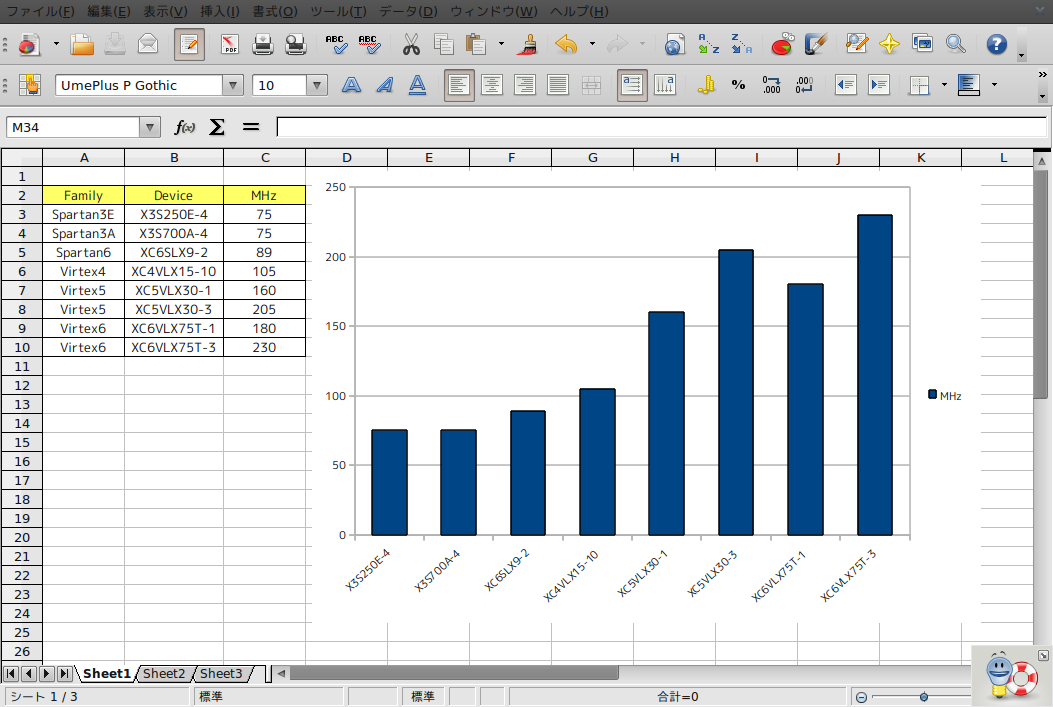Send document as e-mail
Viewport: 1053px width, 707px height.
(148, 45)
